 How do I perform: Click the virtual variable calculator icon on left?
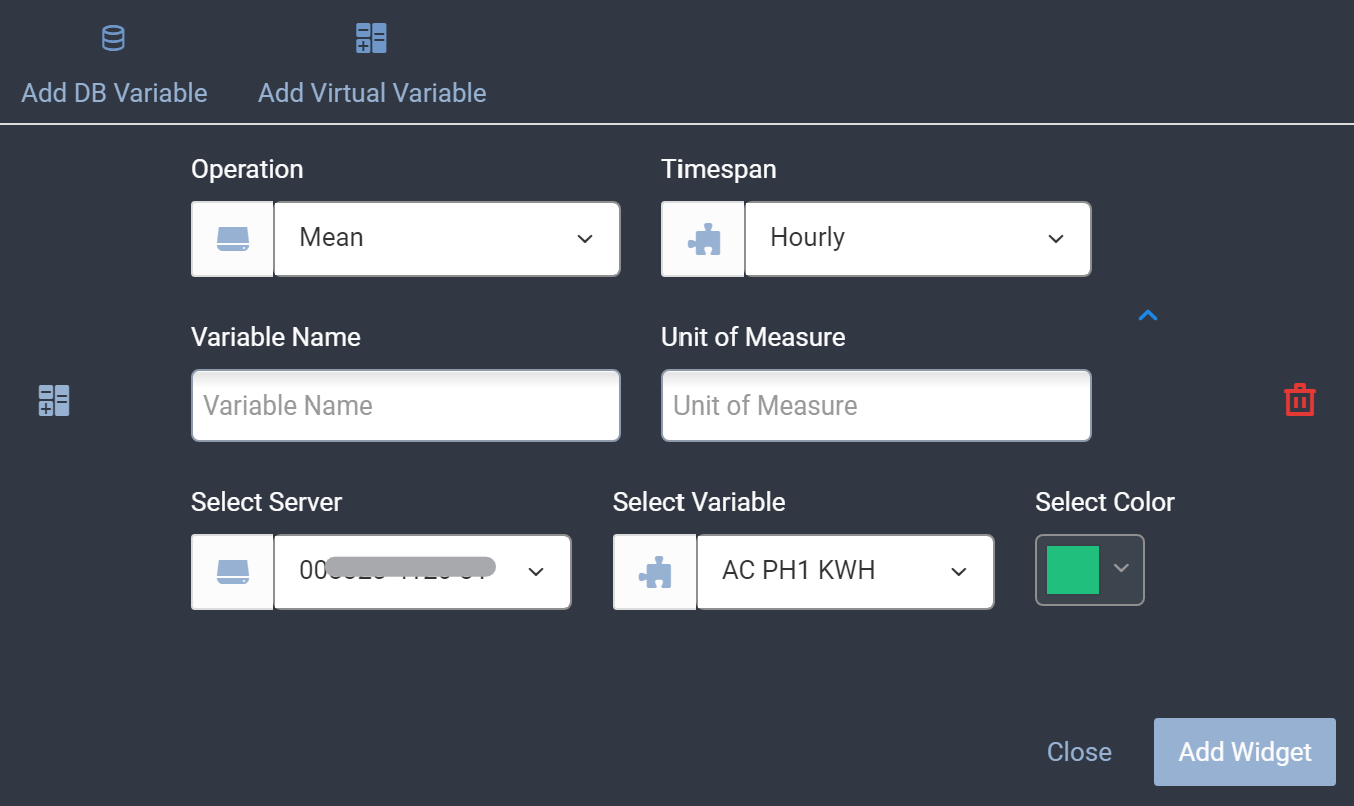click(x=54, y=400)
